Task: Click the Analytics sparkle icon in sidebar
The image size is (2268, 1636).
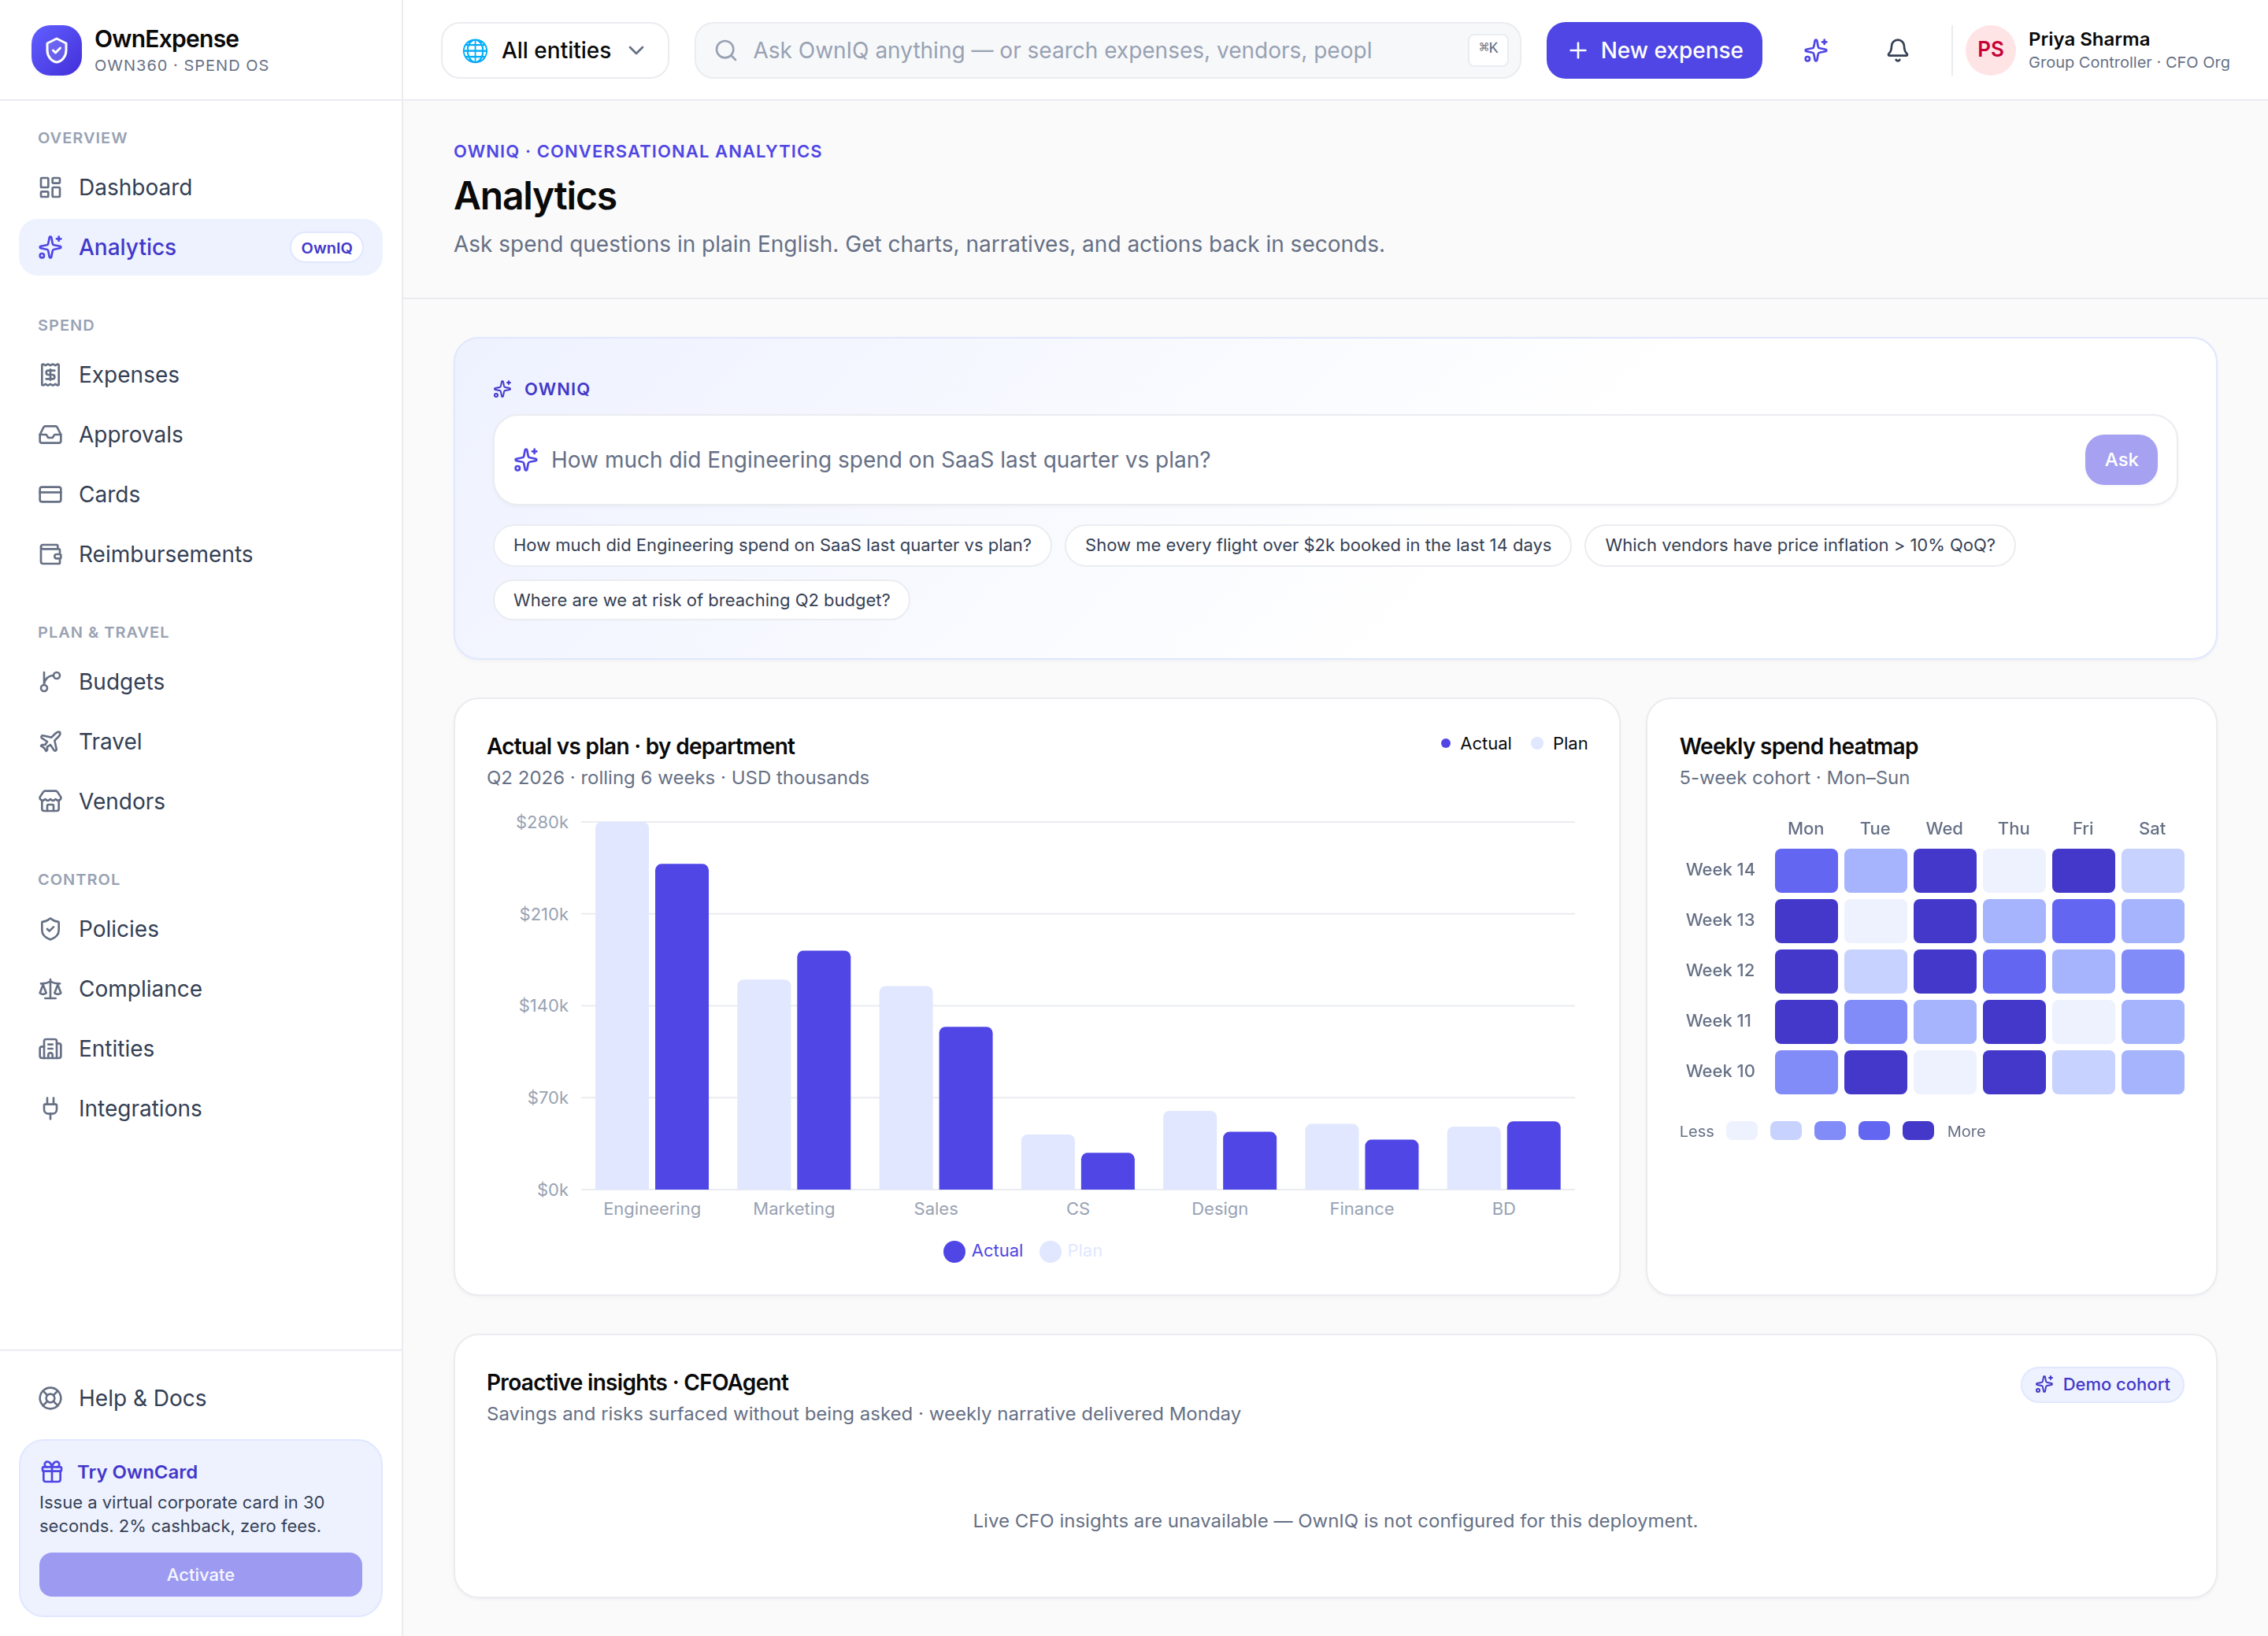Action: point(50,247)
